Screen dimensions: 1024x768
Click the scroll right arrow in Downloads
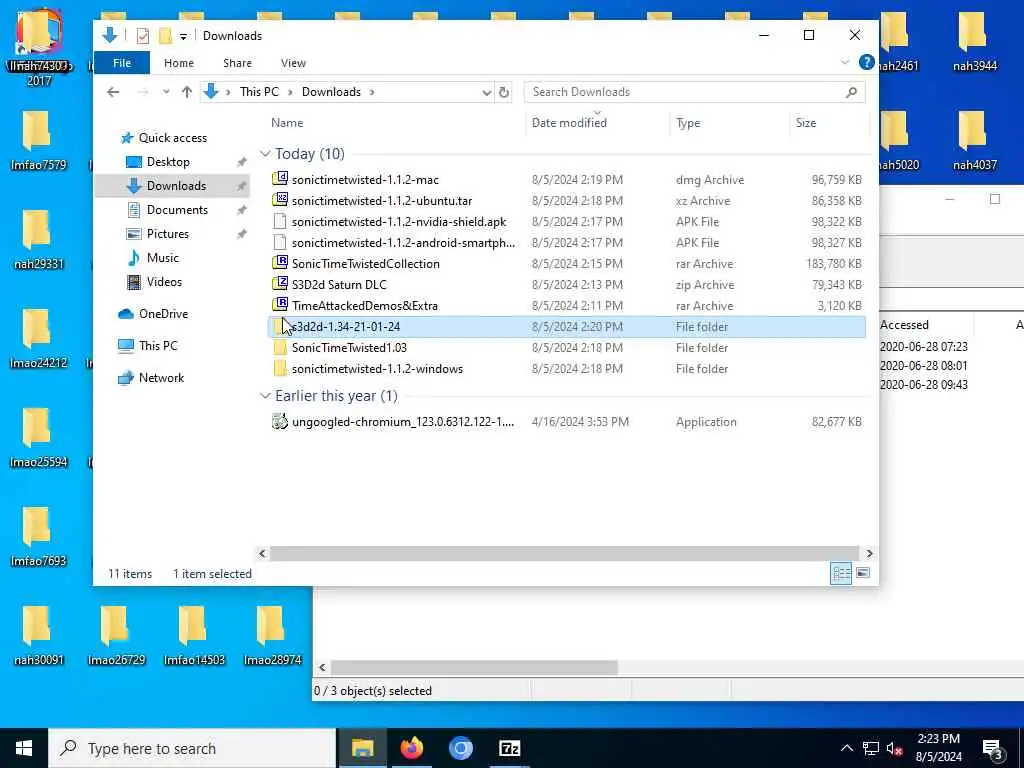(x=869, y=553)
